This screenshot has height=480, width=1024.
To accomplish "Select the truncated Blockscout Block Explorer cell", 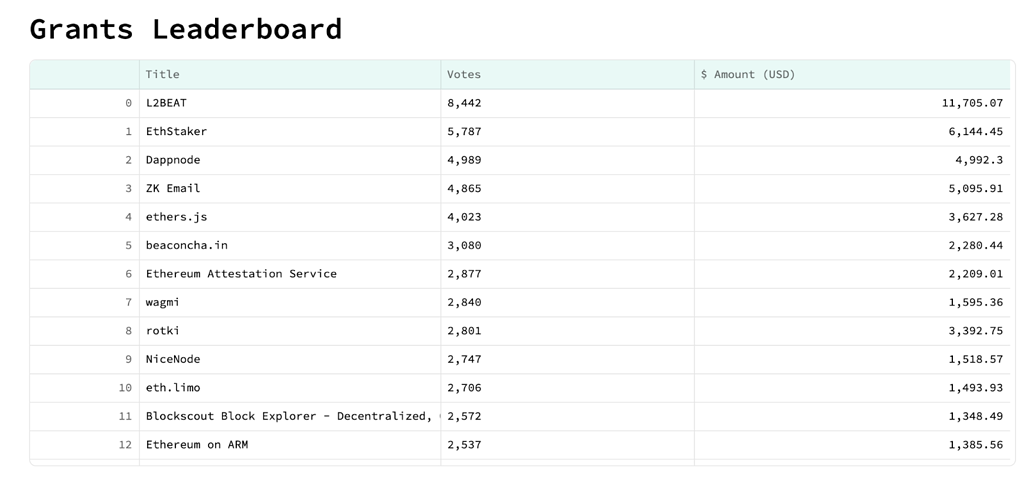I will pyautogui.click(x=289, y=416).
